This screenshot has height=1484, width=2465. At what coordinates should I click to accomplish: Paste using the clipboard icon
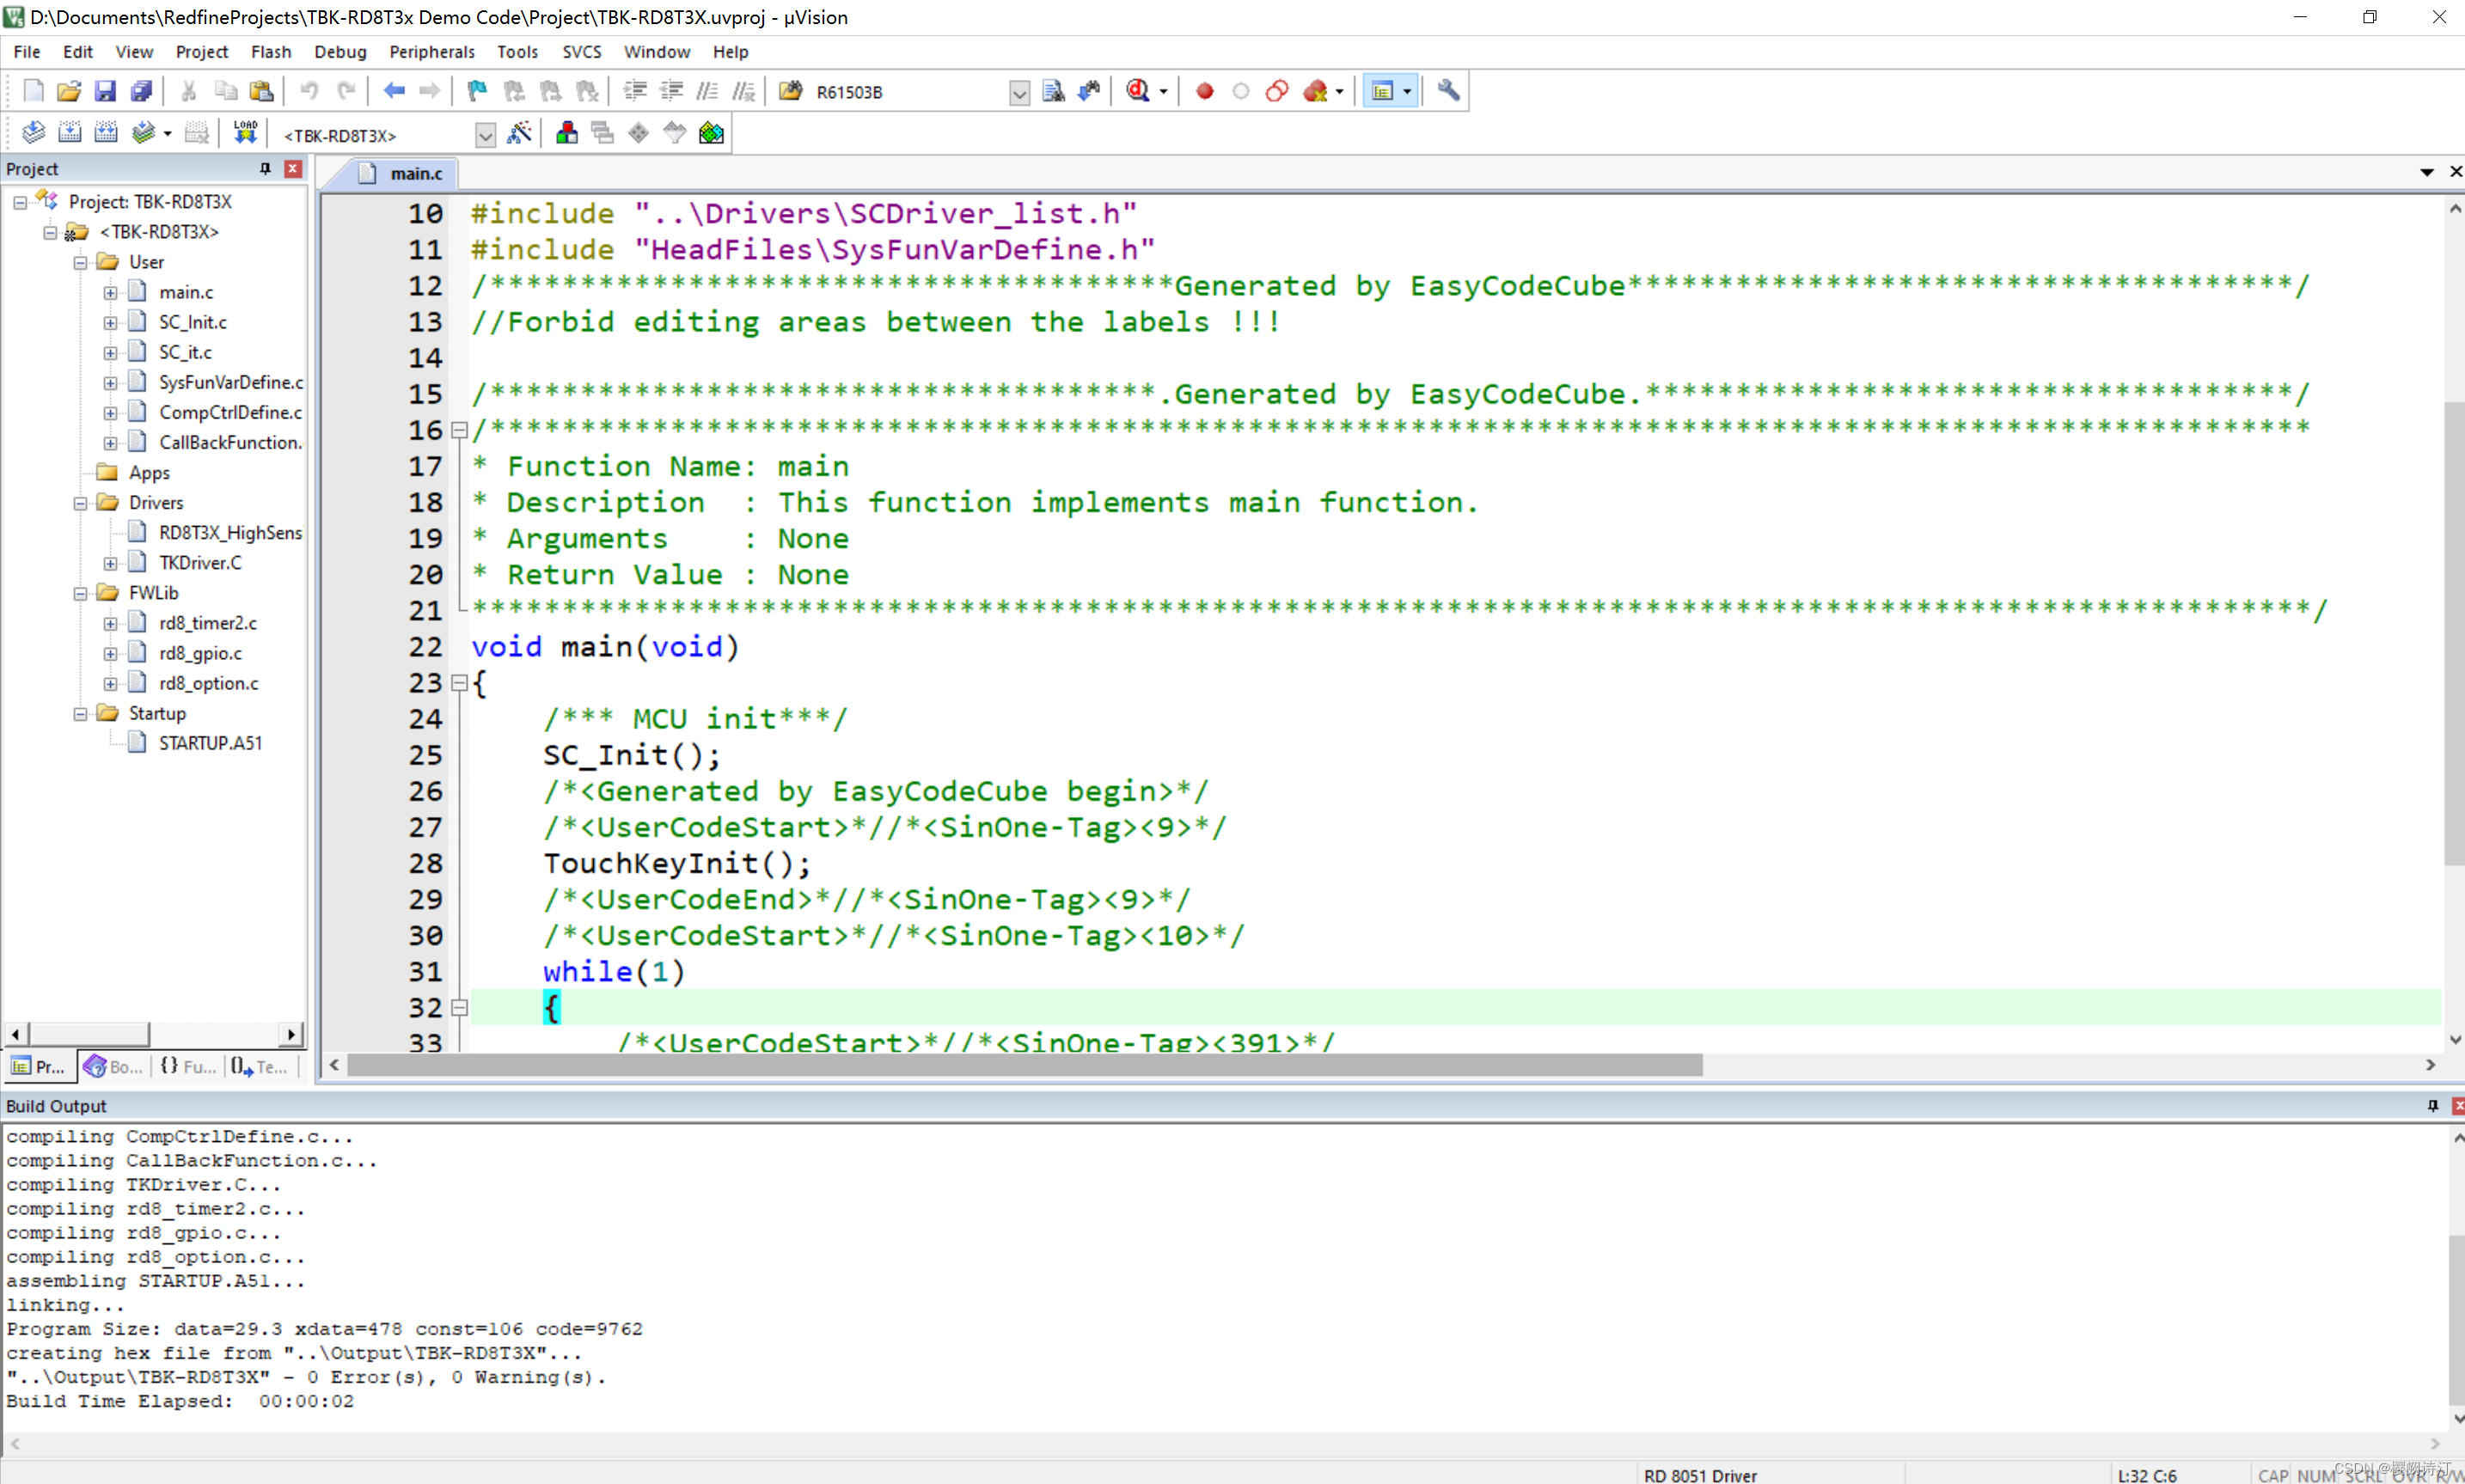(x=262, y=91)
